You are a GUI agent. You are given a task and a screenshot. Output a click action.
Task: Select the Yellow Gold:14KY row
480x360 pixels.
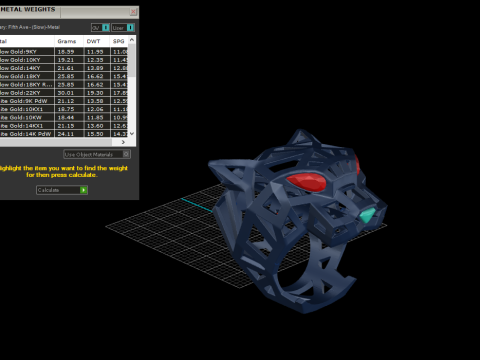pyautogui.click(x=64, y=68)
